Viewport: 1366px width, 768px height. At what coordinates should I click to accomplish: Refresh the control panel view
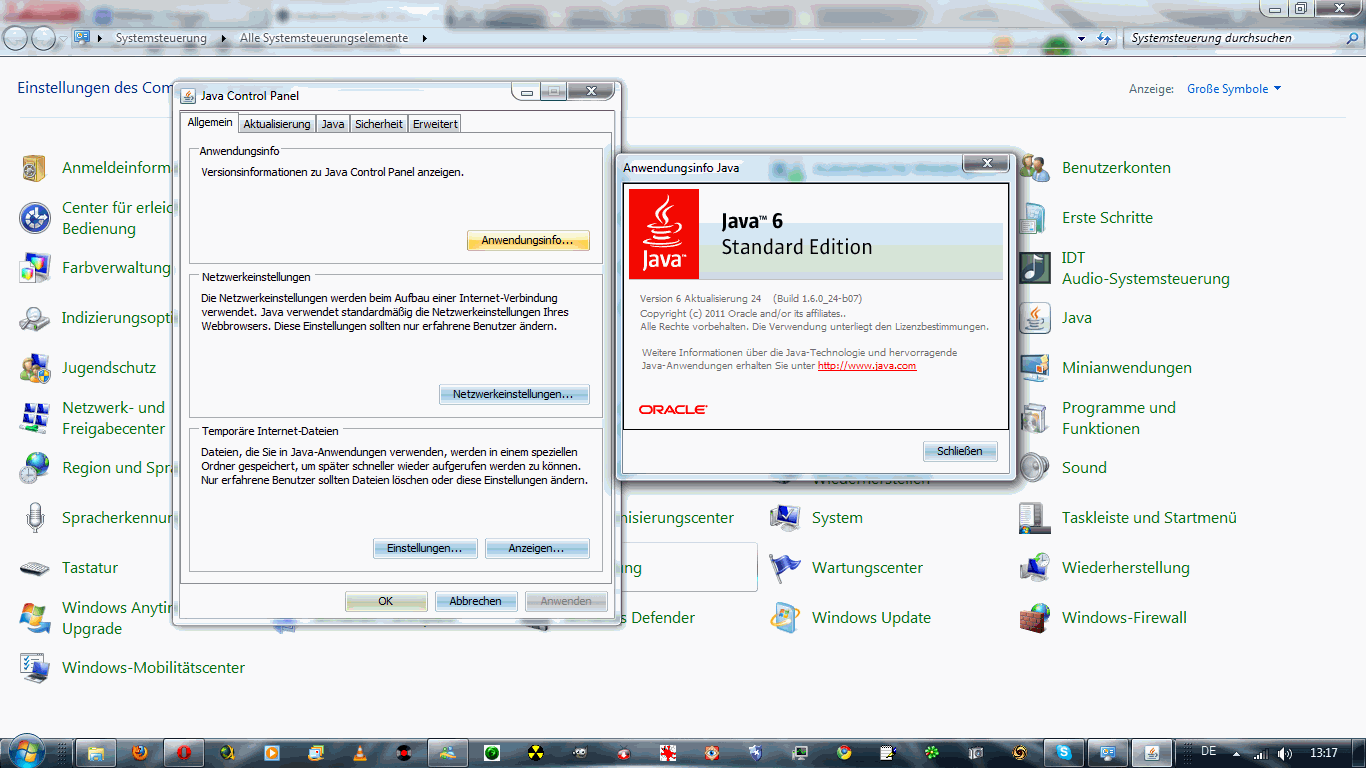(x=1104, y=38)
